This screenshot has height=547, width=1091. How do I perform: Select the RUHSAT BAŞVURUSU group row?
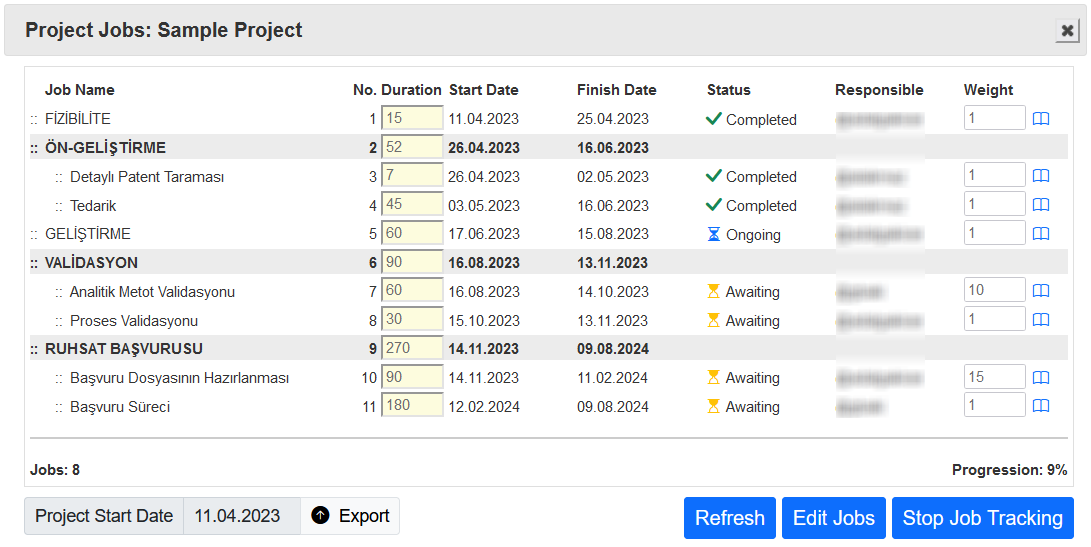coord(124,349)
